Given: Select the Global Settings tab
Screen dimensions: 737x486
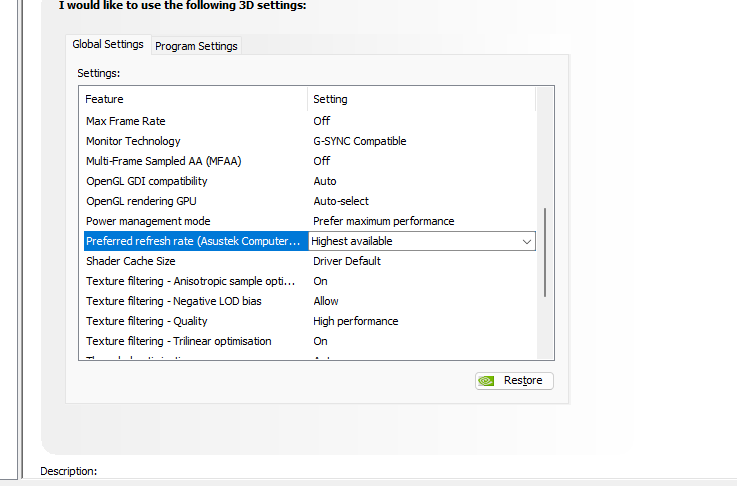Looking at the screenshot, I should pyautogui.click(x=108, y=44).
